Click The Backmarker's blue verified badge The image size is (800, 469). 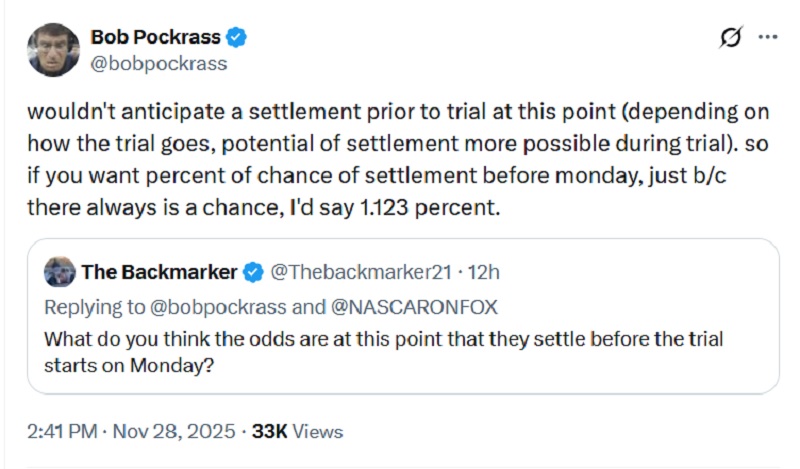pos(255,272)
